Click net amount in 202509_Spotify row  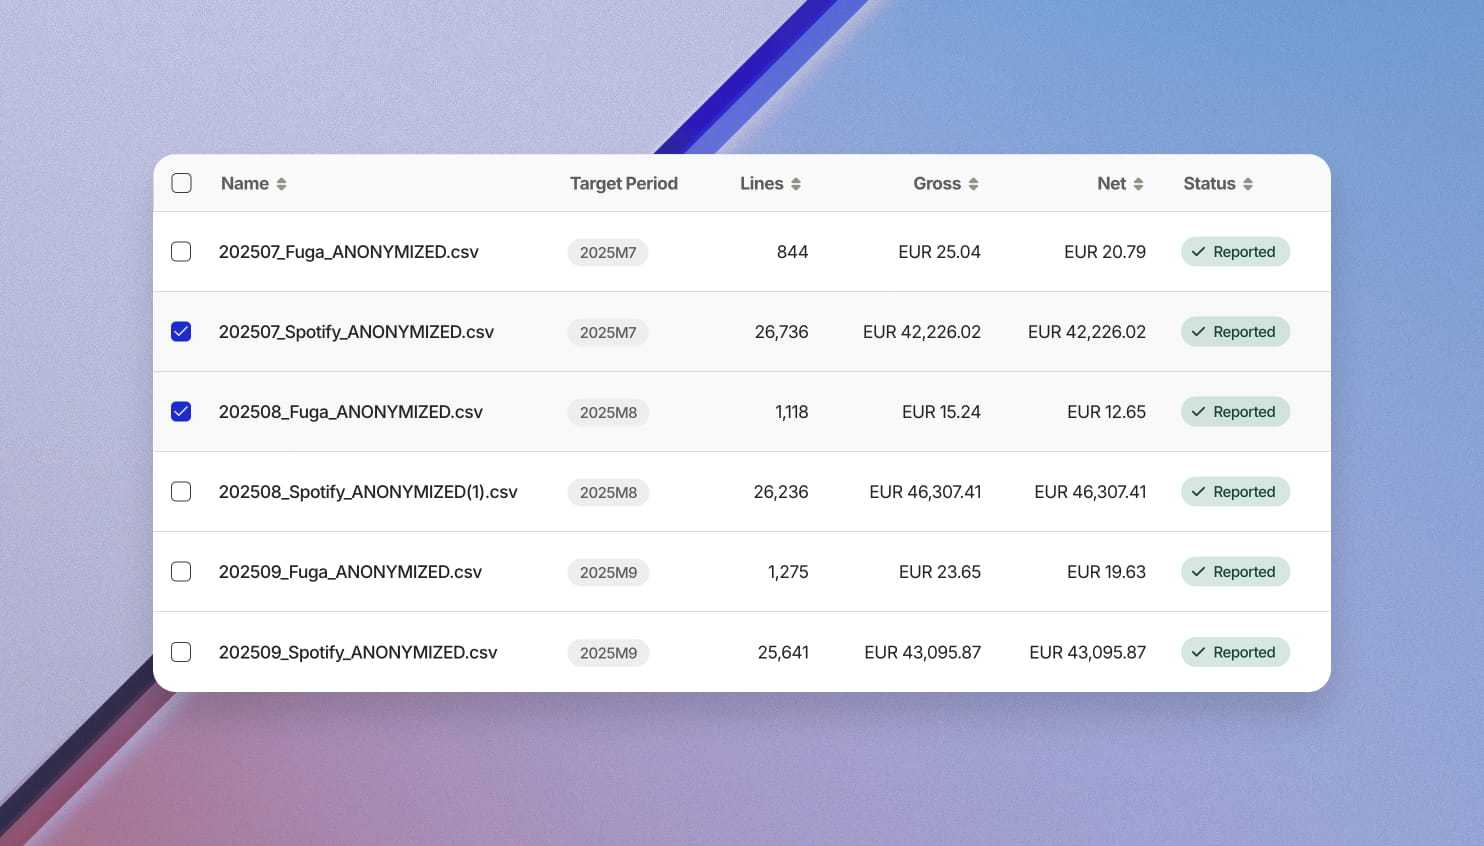pyautogui.click(x=1088, y=652)
